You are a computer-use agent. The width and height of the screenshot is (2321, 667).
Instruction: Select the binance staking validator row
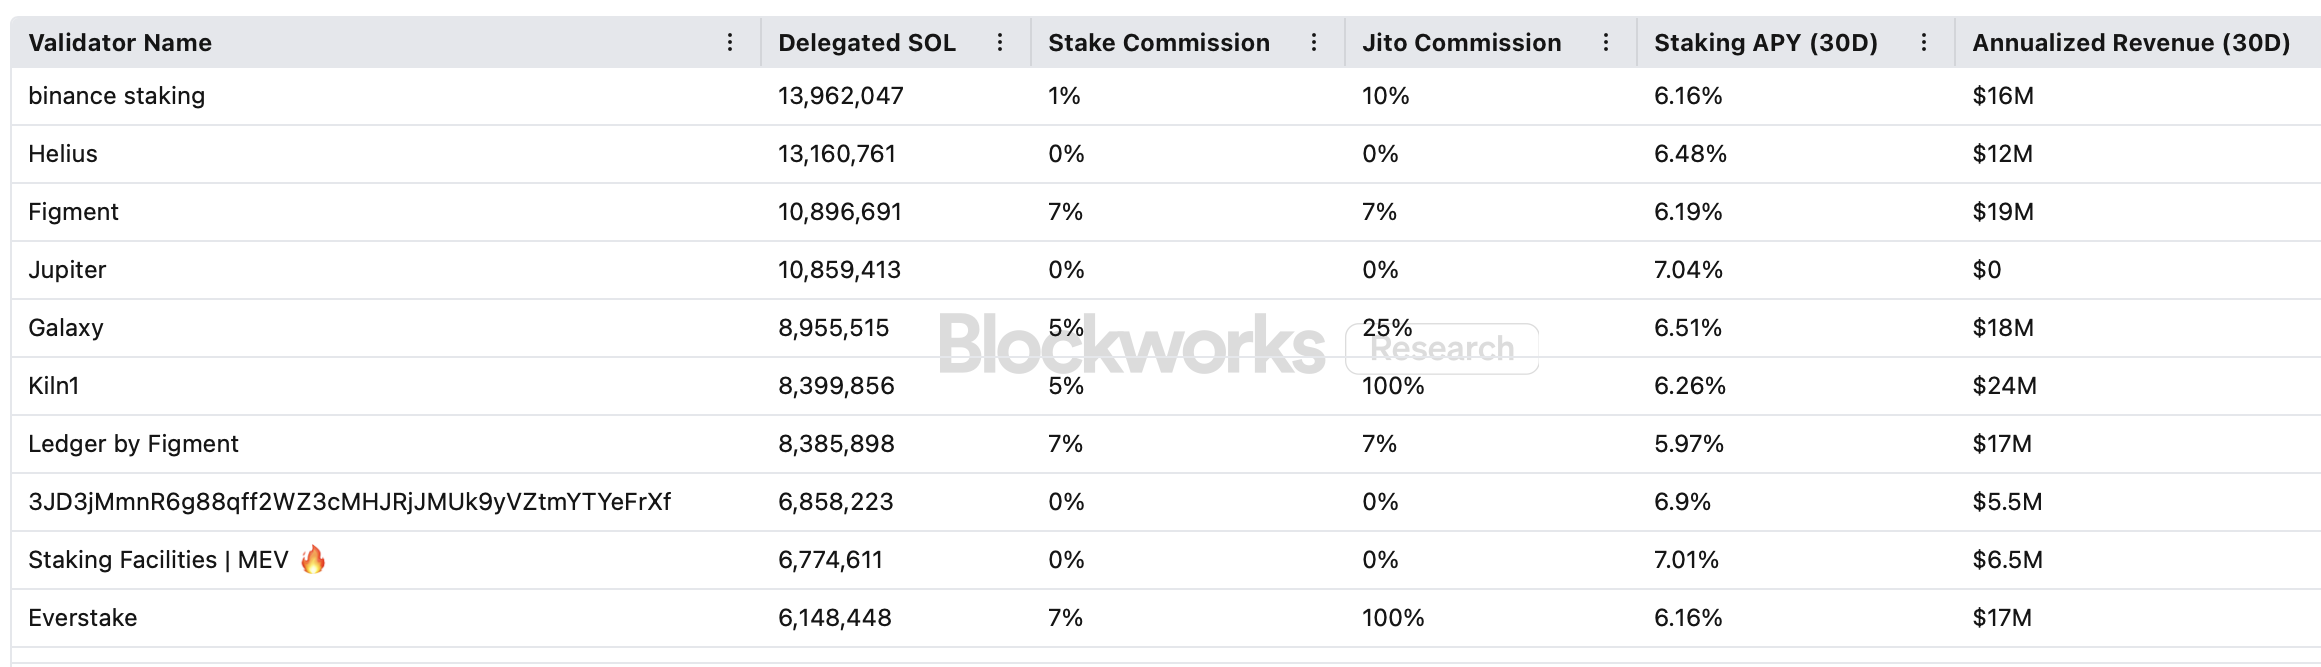point(116,96)
